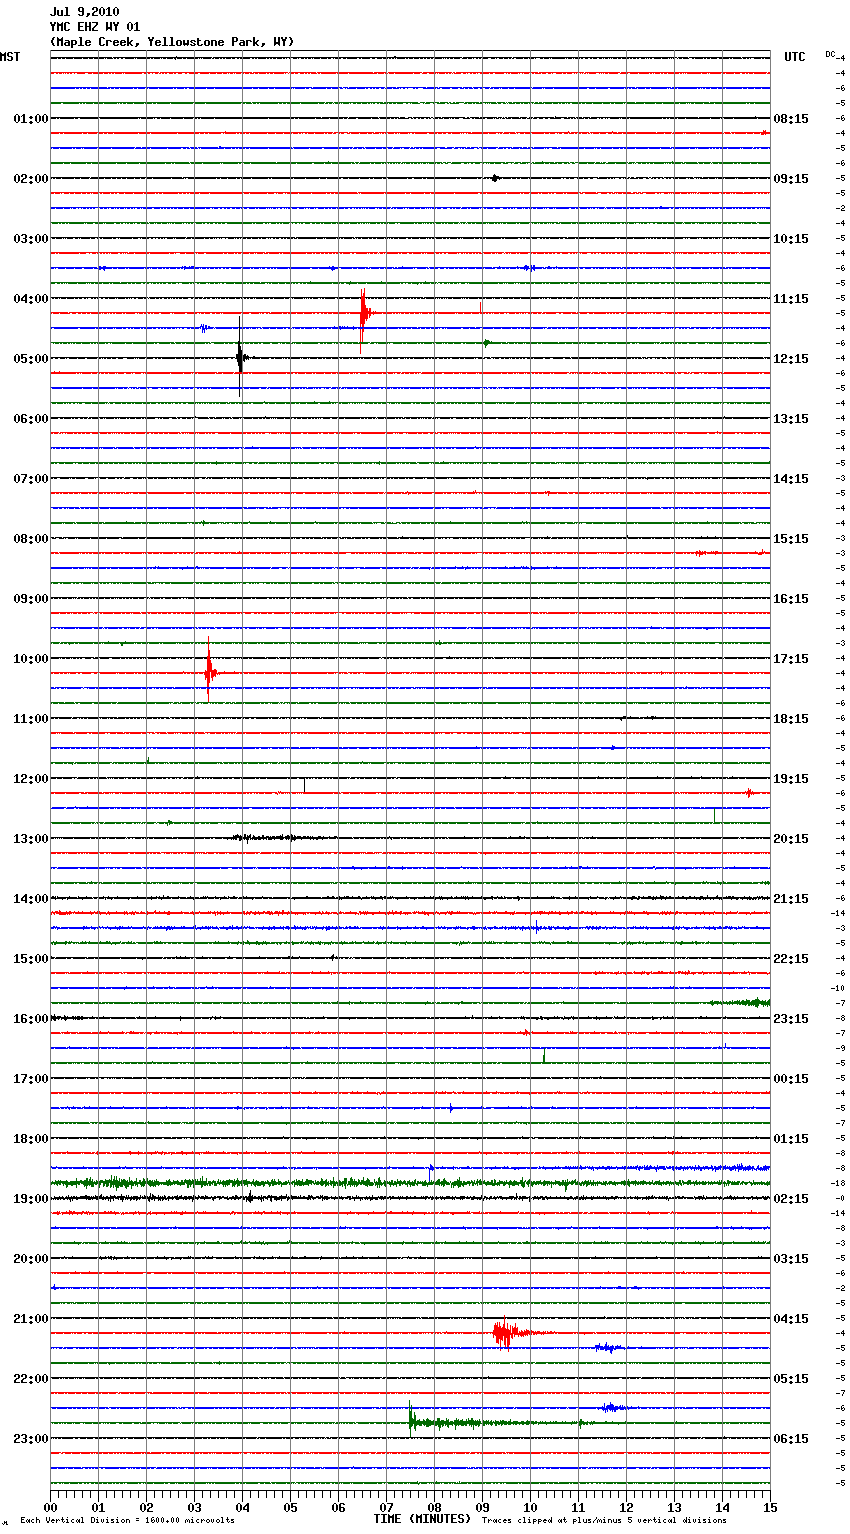The width and height of the screenshot is (850, 1534).
Task: Click the 'DC' offset column header
Action: [x=830, y=54]
